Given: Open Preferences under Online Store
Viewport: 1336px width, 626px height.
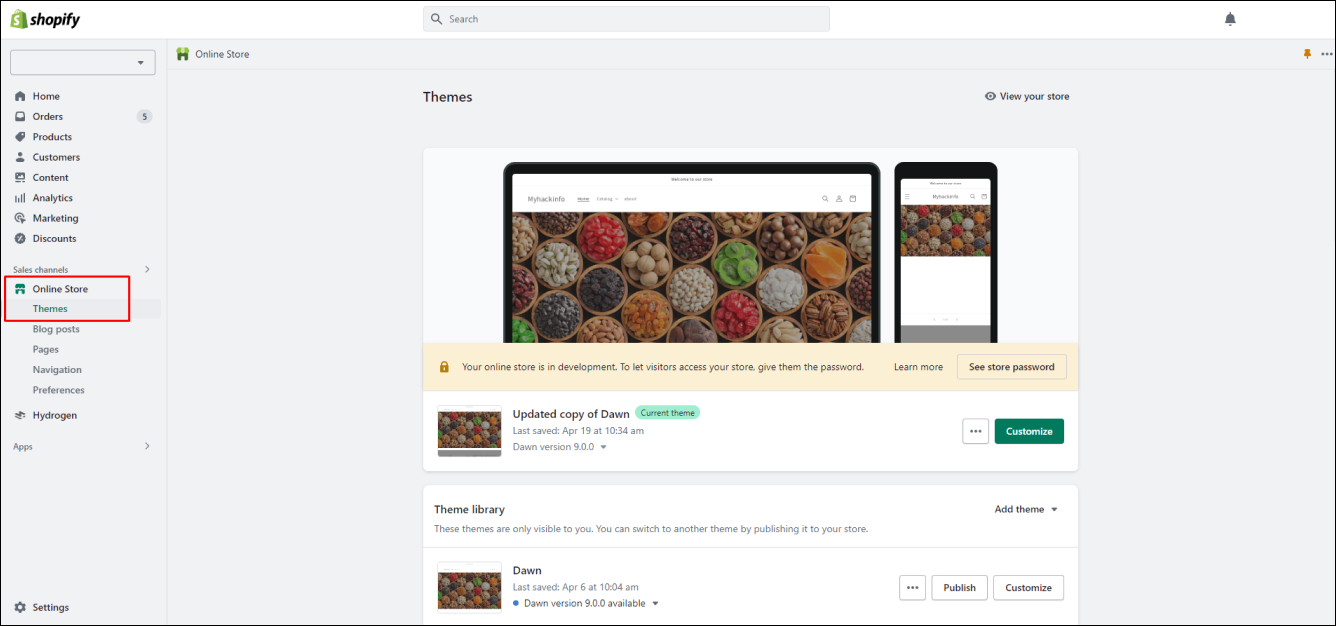Looking at the screenshot, I should click(x=58, y=390).
